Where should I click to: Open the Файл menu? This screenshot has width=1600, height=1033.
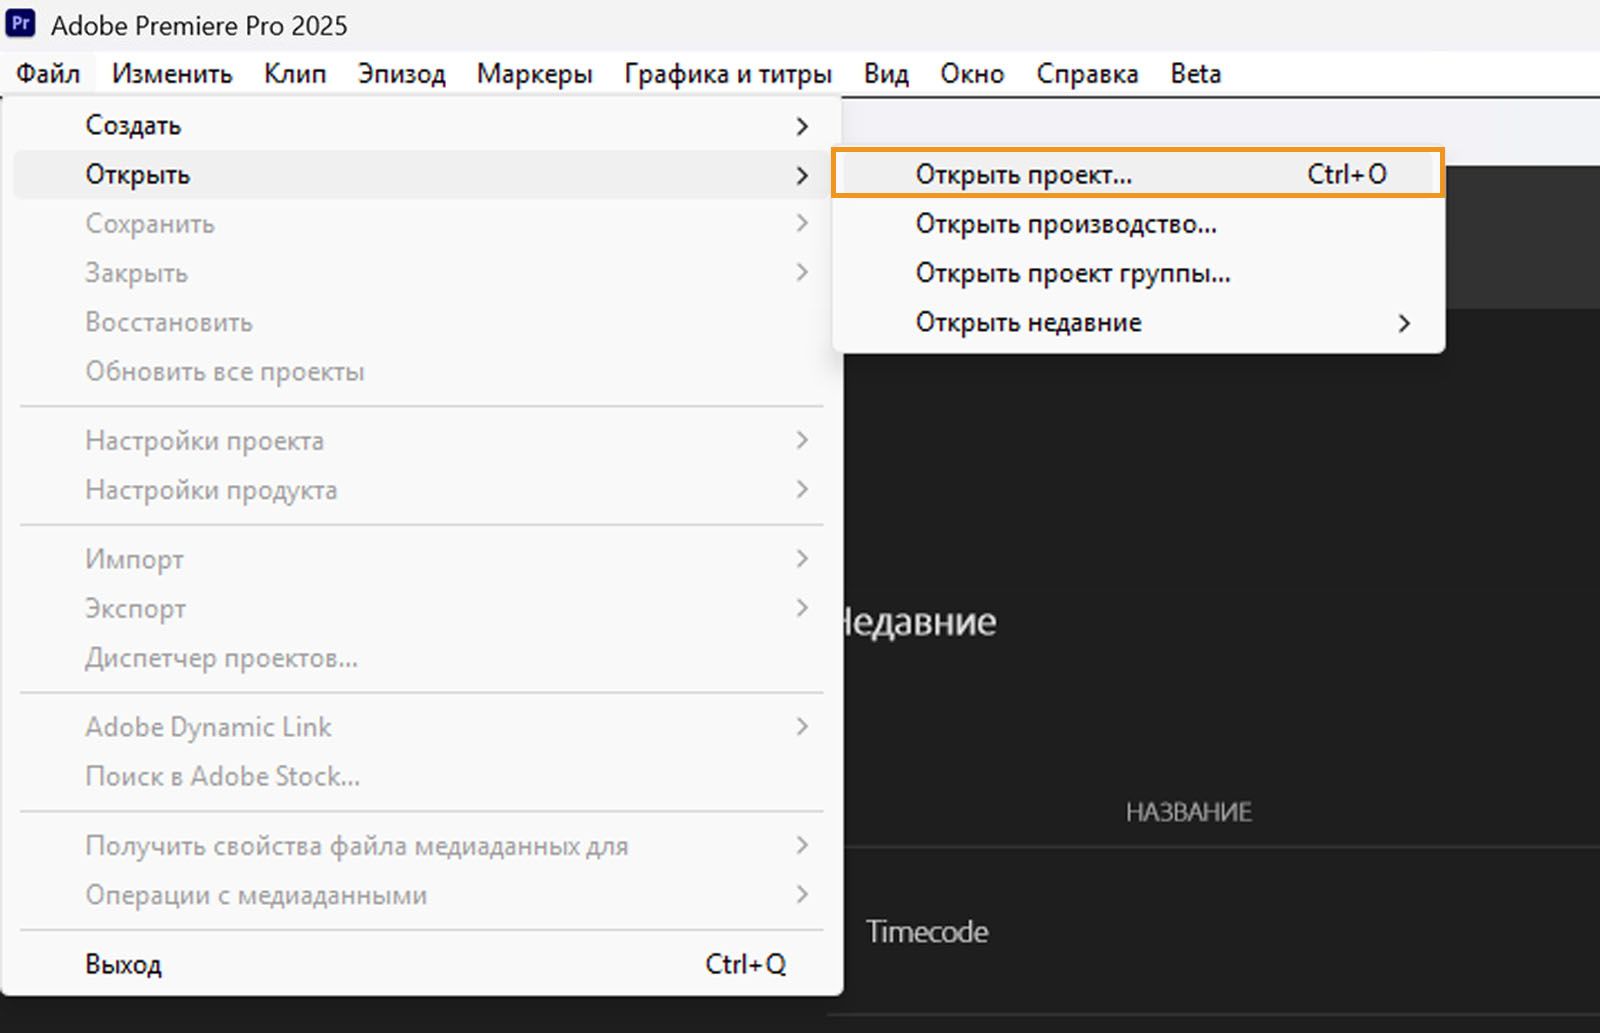(48, 74)
